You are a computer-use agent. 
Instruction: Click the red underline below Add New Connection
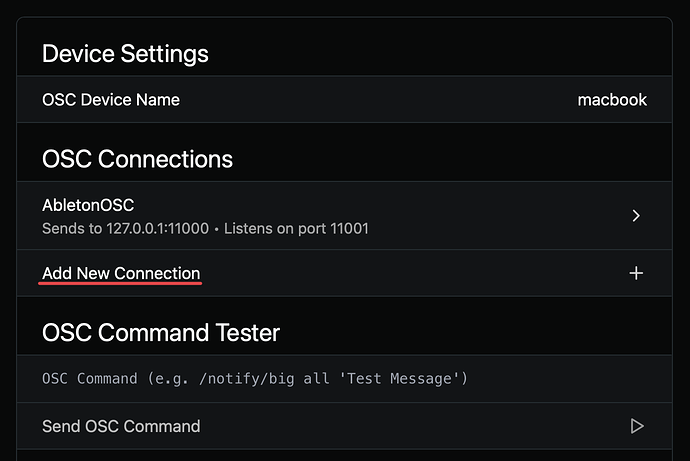click(x=121, y=283)
